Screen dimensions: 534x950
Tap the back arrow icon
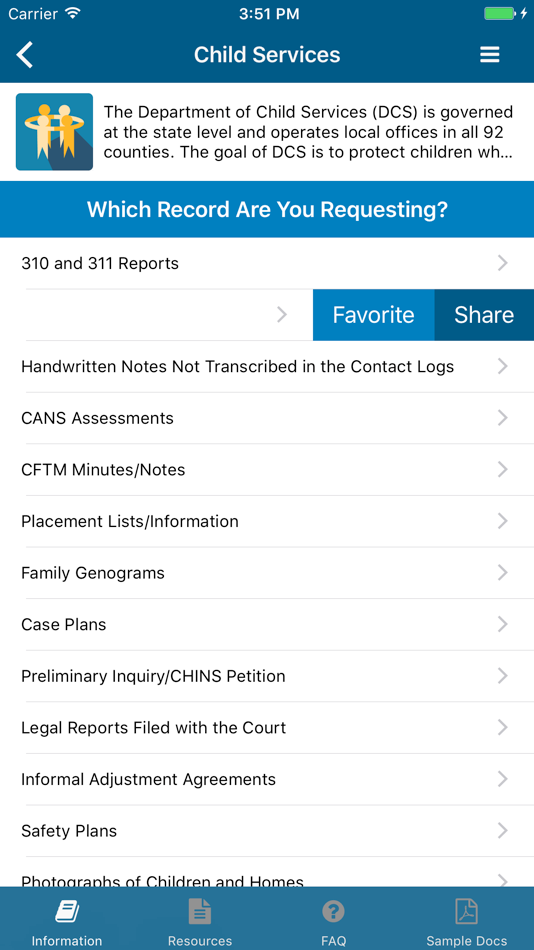point(25,55)
